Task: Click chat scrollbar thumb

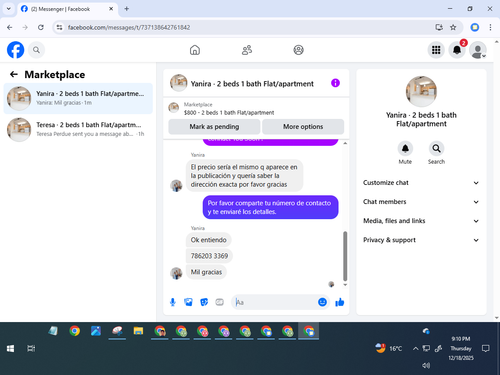Action: [x=345, y=256]
